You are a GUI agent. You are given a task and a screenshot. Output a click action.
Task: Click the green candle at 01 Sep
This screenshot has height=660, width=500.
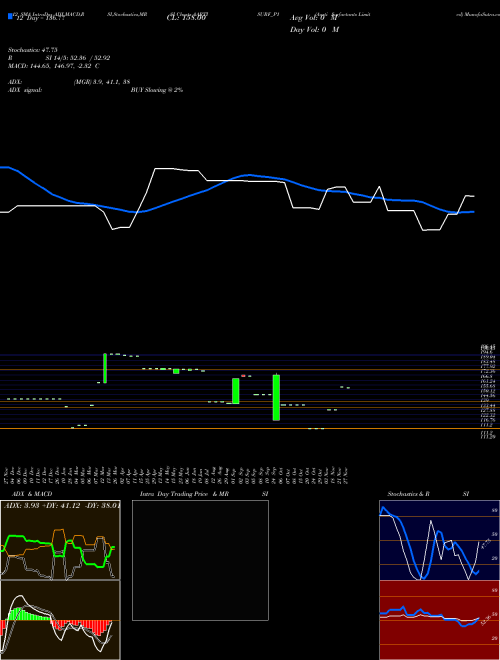tap(236, 391)
